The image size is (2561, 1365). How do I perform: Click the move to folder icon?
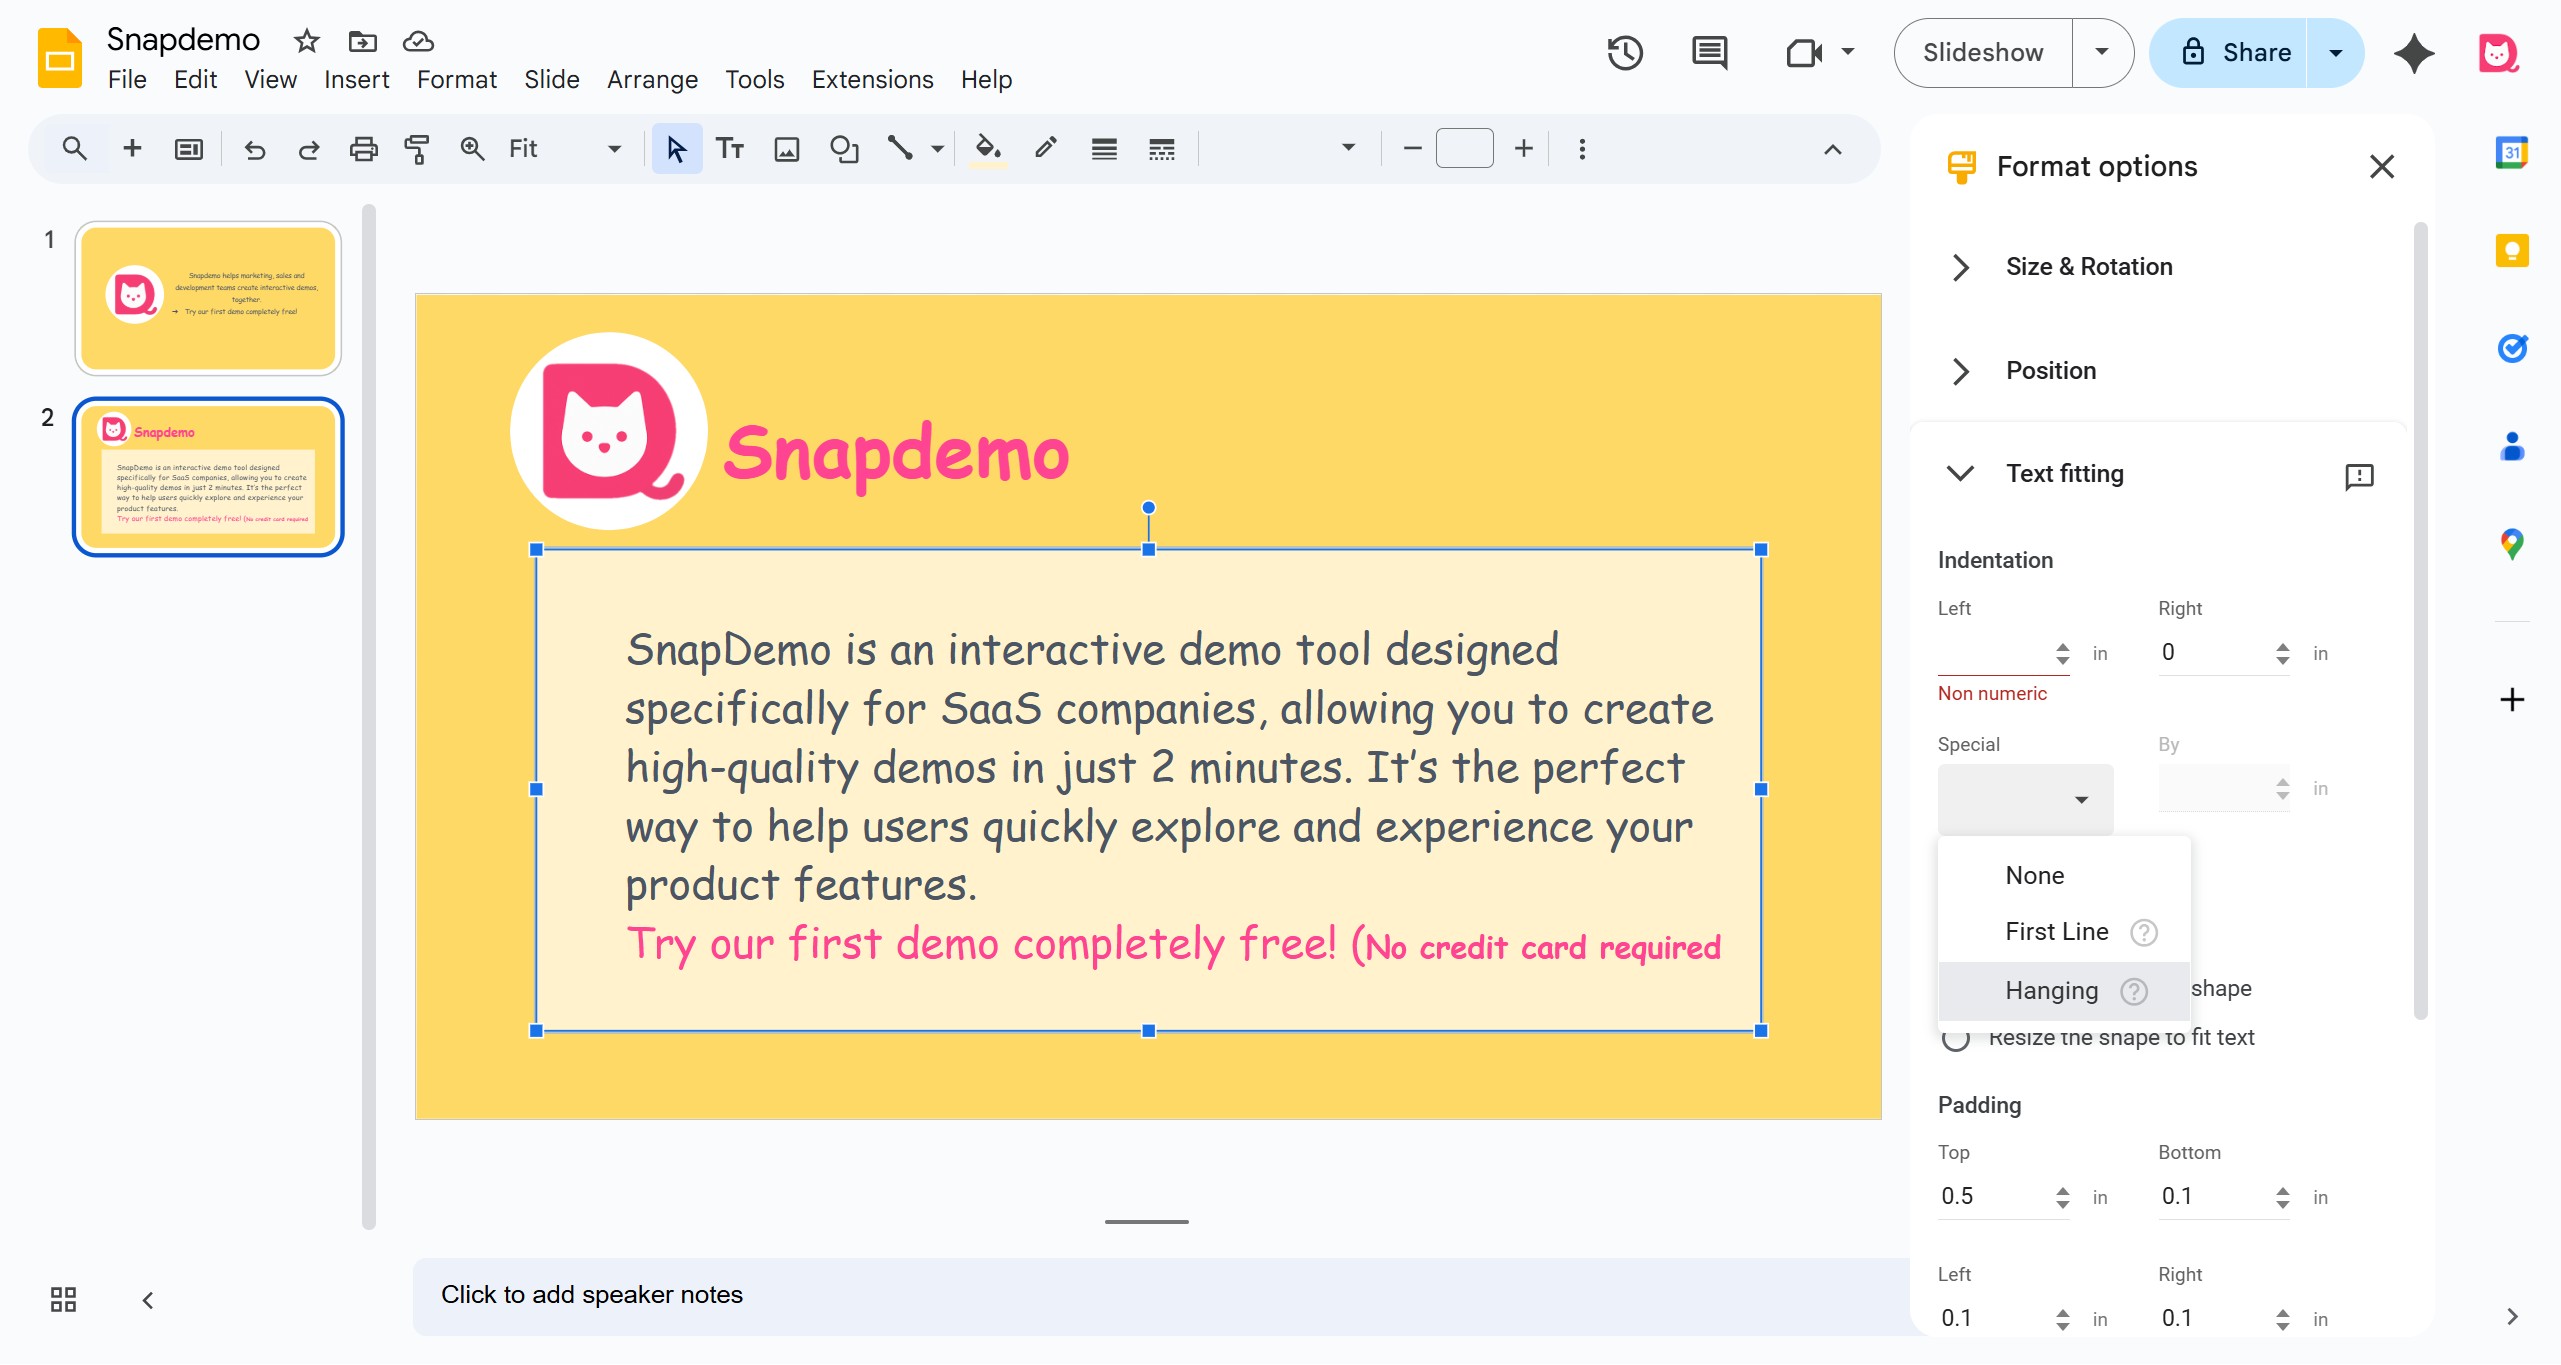(362, 41)
